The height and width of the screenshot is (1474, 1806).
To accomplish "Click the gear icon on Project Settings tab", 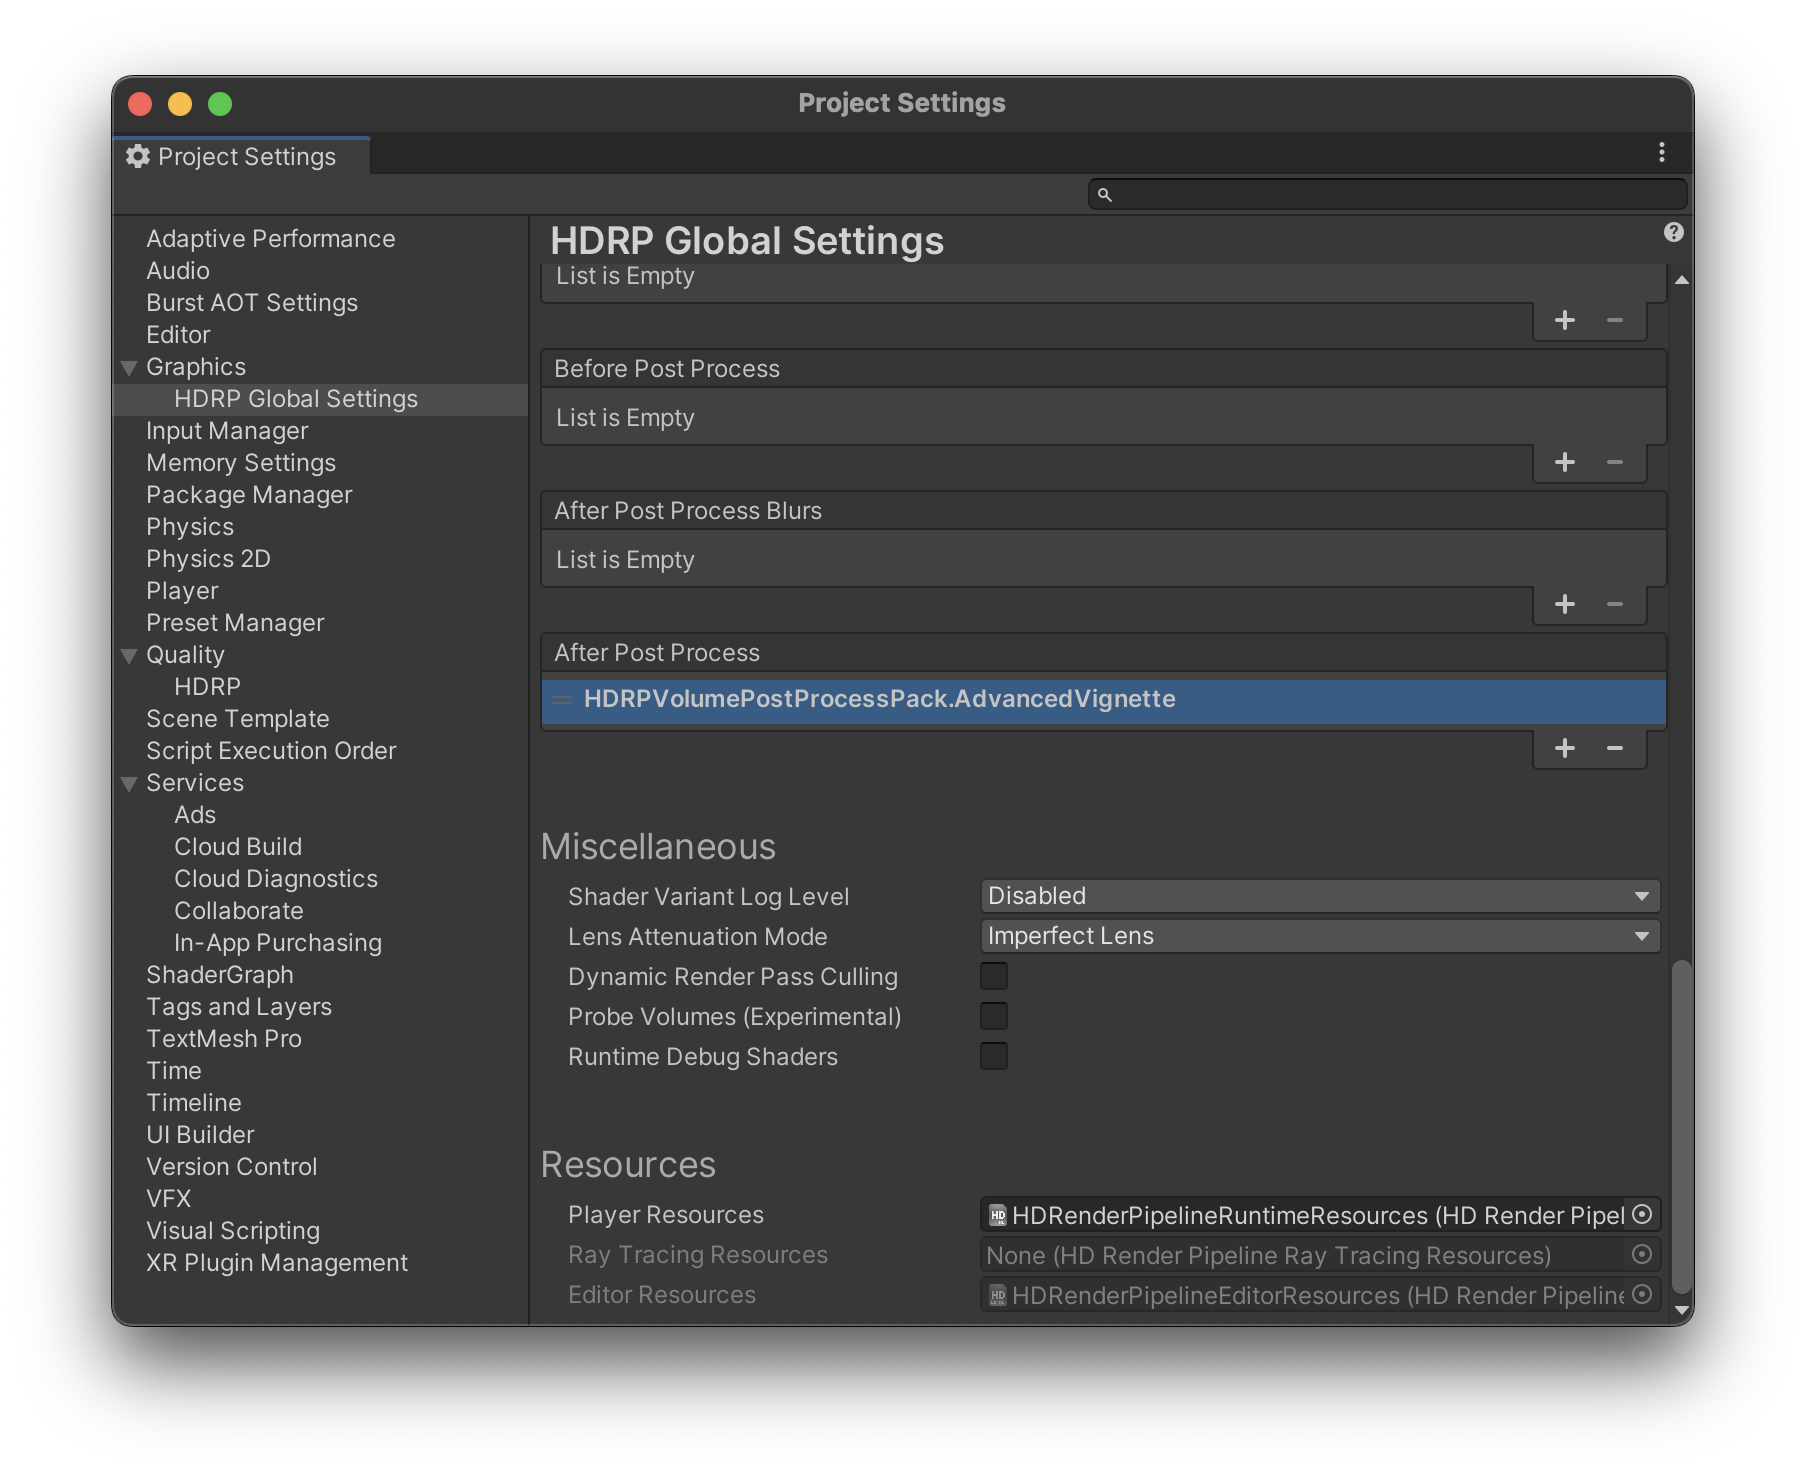I will (138, 156).
